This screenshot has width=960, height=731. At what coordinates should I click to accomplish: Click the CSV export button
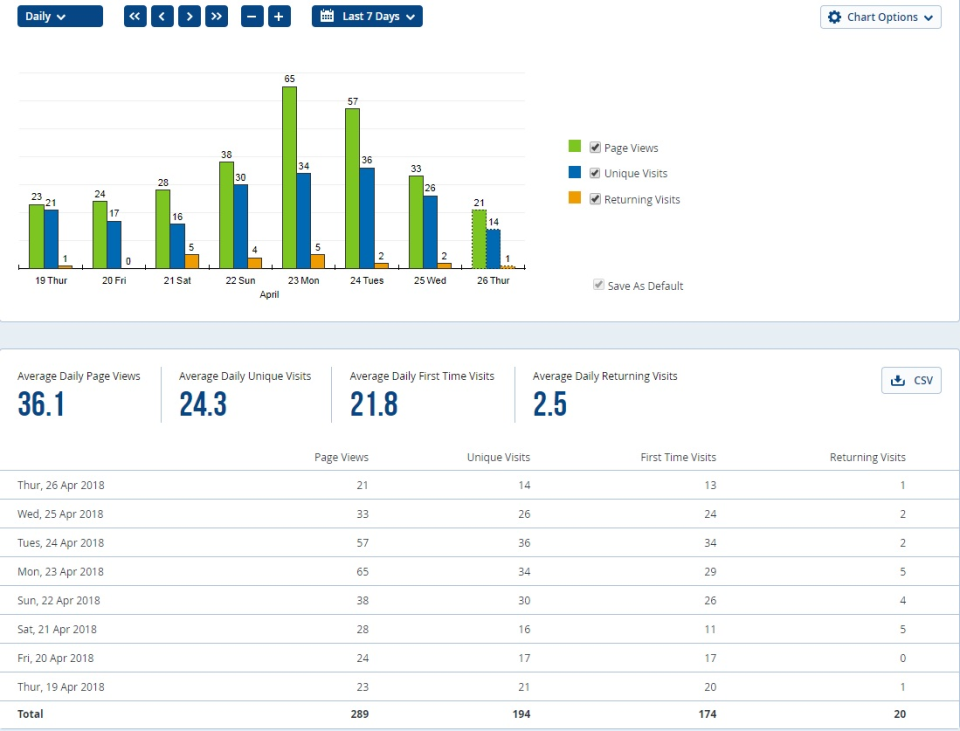(911, 380)
